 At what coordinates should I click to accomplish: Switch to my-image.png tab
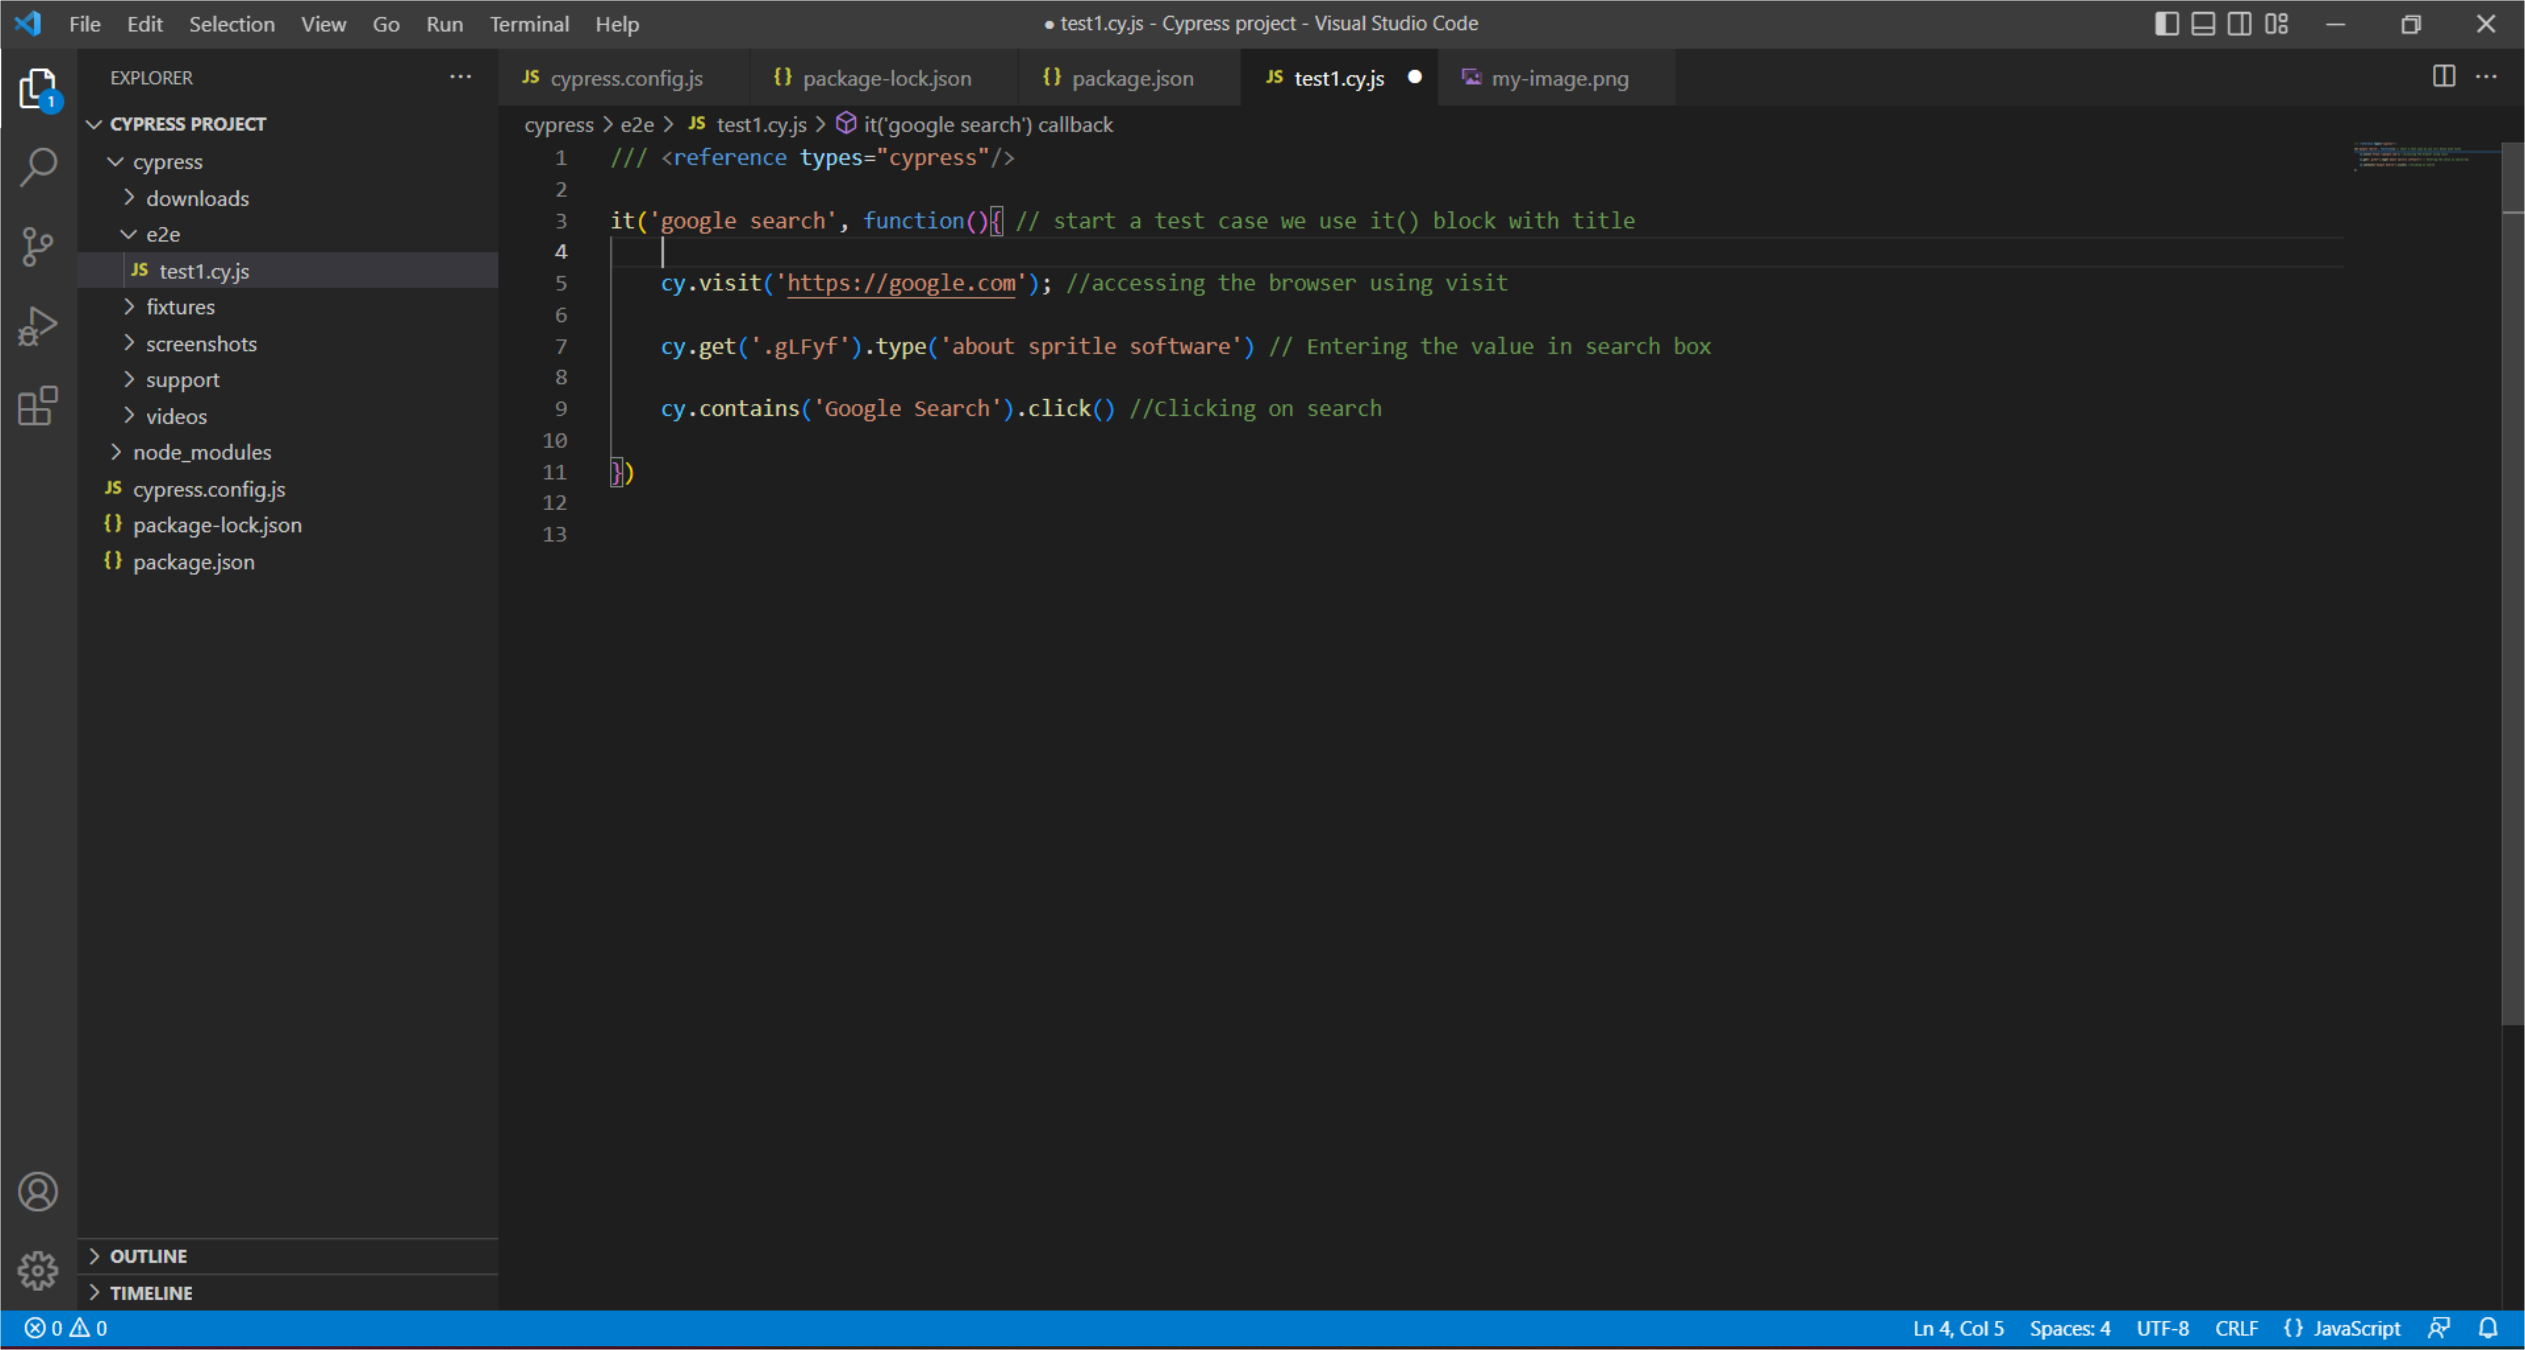coord(1557,78)
